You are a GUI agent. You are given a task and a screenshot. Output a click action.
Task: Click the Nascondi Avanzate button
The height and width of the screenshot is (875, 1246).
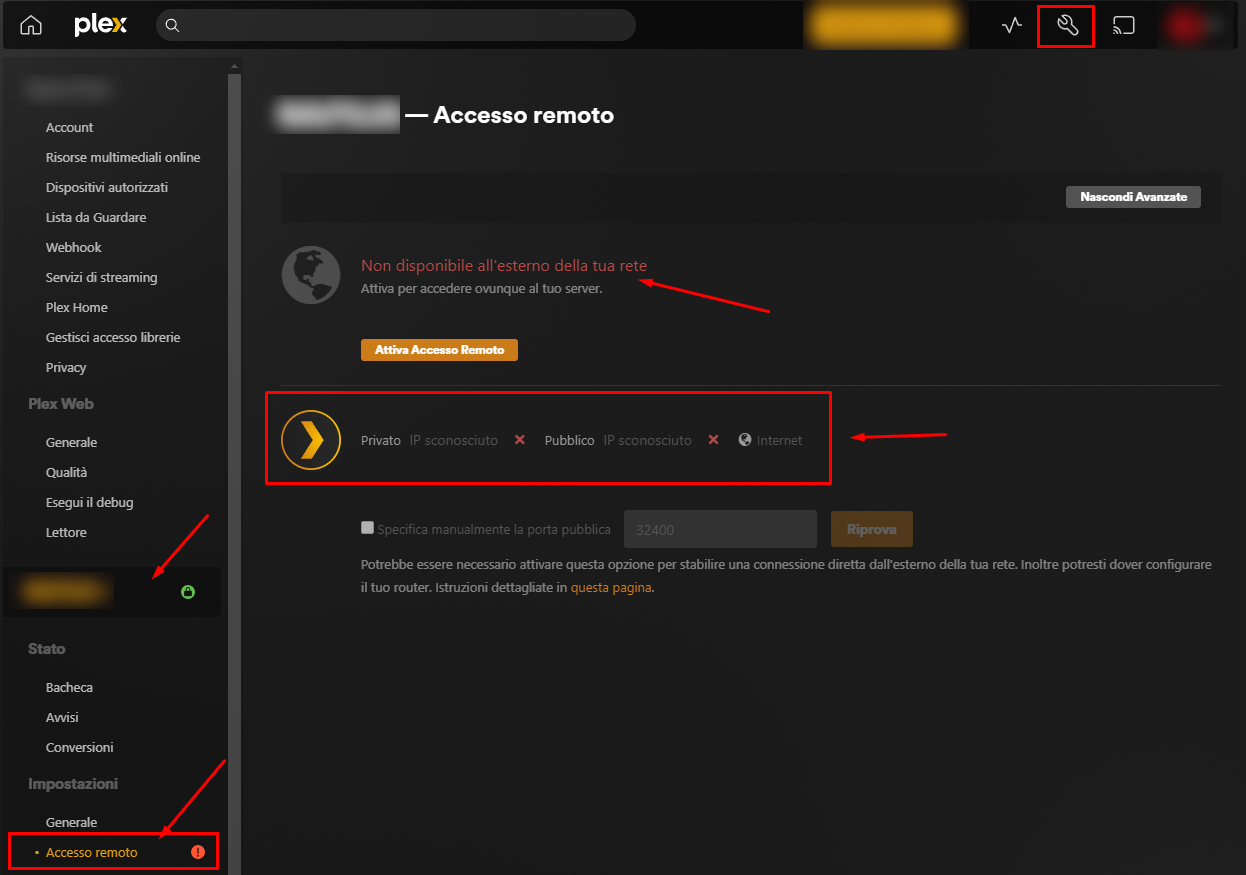click(x=1133, y=197)
